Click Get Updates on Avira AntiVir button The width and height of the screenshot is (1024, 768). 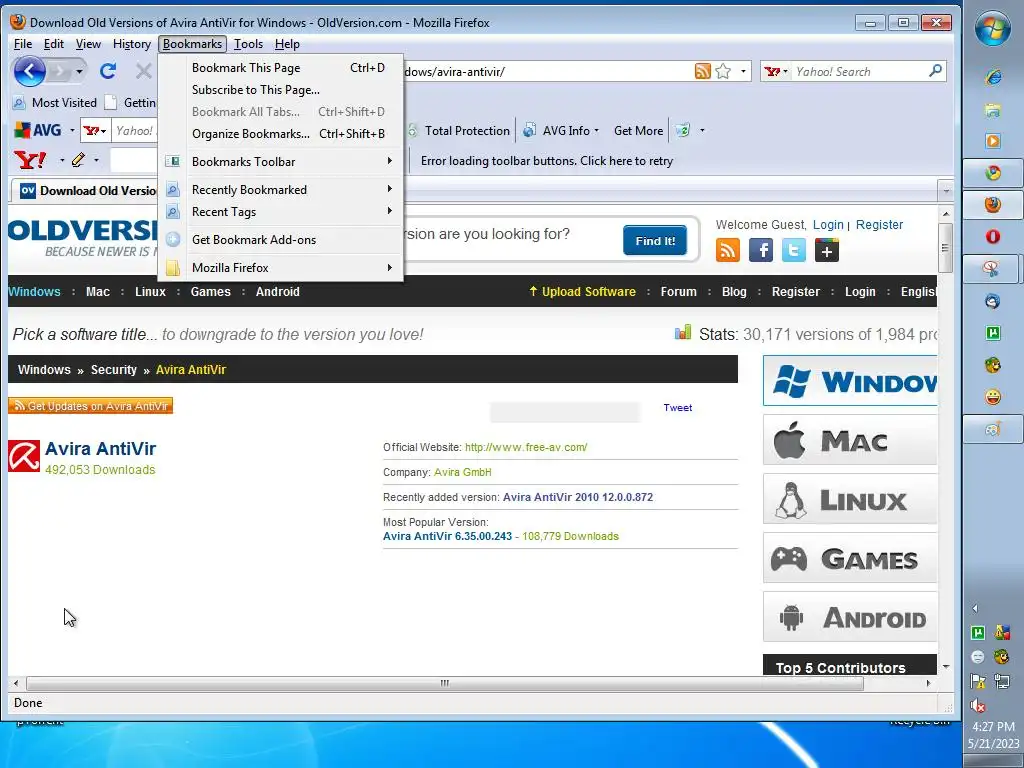[x=90, y=406]
